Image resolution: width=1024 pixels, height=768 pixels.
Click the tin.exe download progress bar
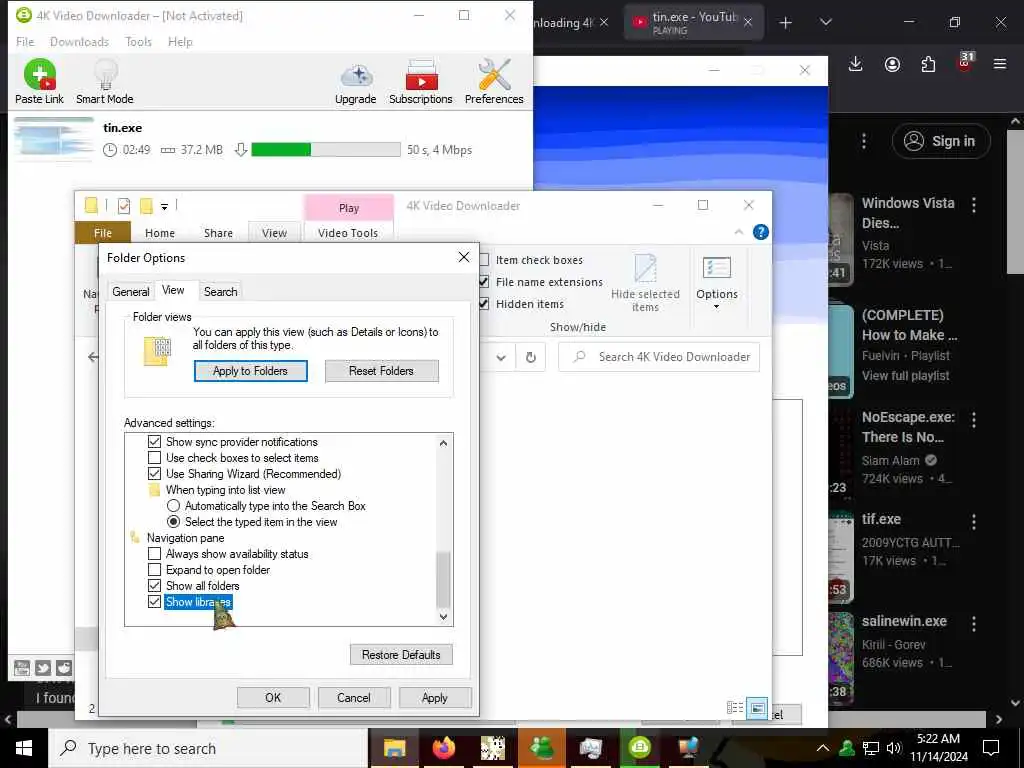pyautogui.click(x=326, y=150)
